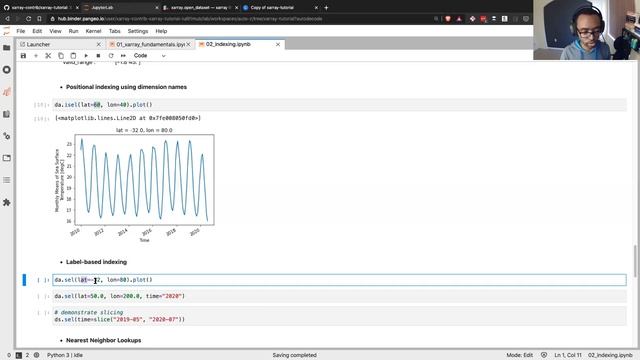Viewport: 640px width, 360px height.
Task: Click 'Label-based indexing' heading text
Action: click(96, 262)
